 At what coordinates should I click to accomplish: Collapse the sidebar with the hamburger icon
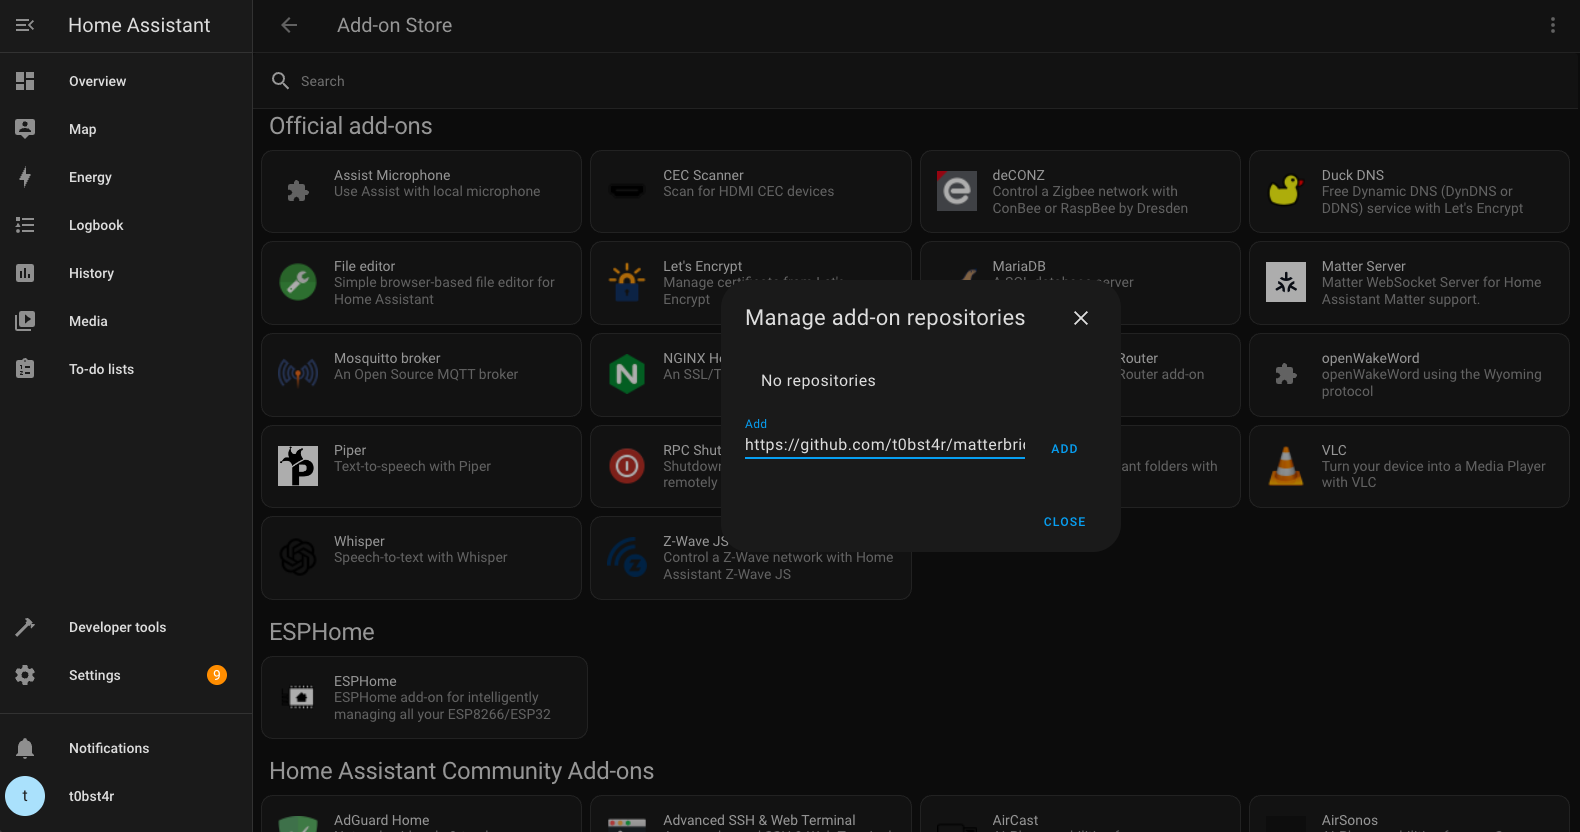(x=25, y=25)
